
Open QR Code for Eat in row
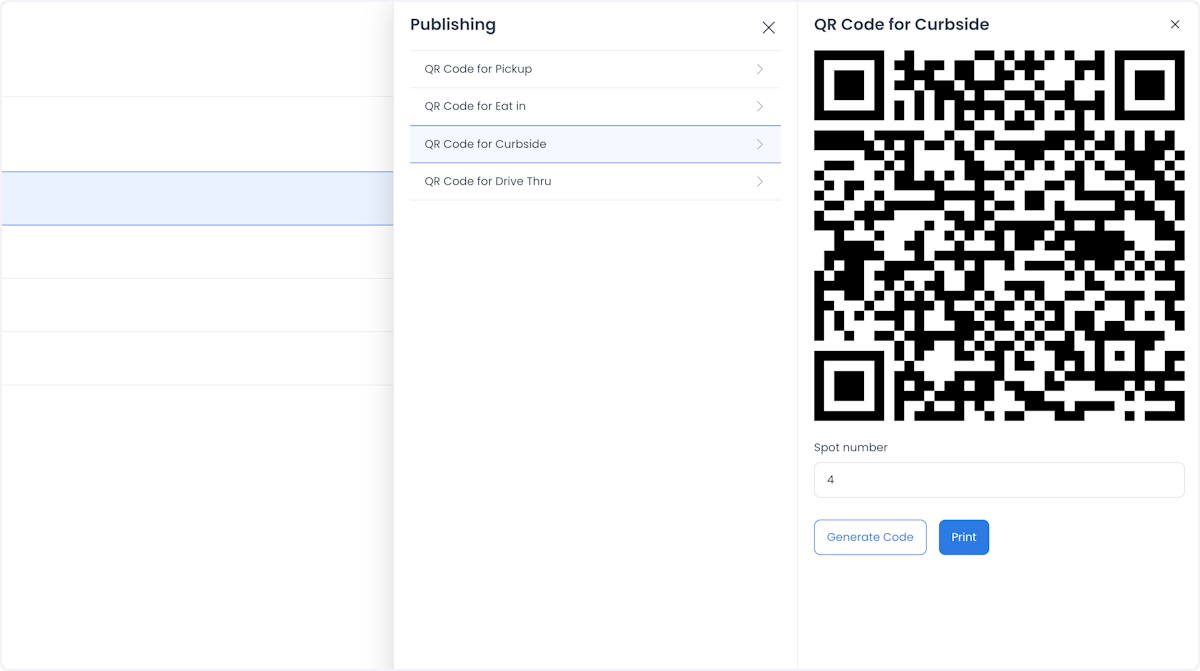pos(595,106)
